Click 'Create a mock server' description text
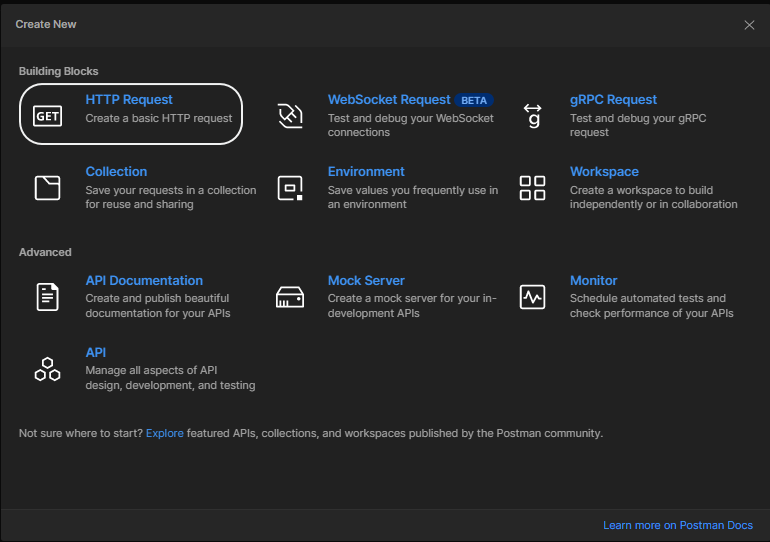The image size is (770, 542). [x=412, y=305]
